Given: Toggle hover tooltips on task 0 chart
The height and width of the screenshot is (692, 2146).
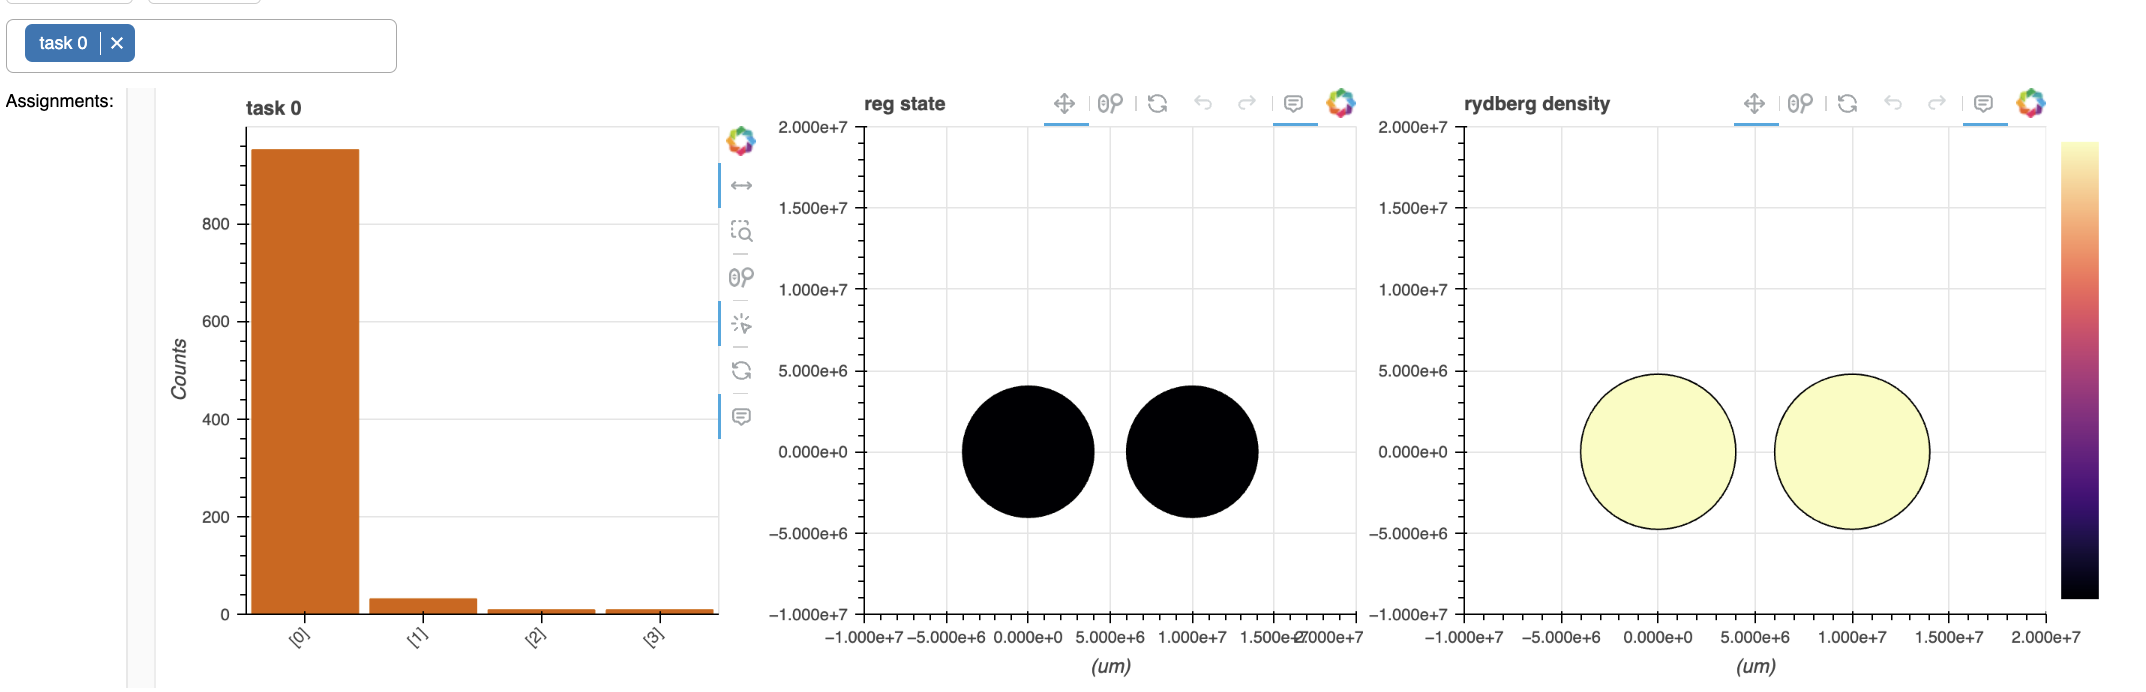Looking at the screenshot, I should (x=741, y=416).
